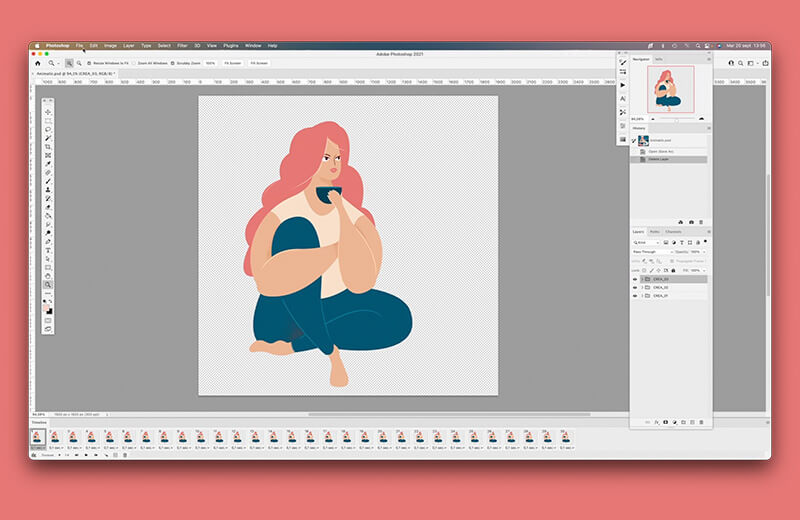
Task: Expand the CREA_02 layer group
Action: [642, 288]
